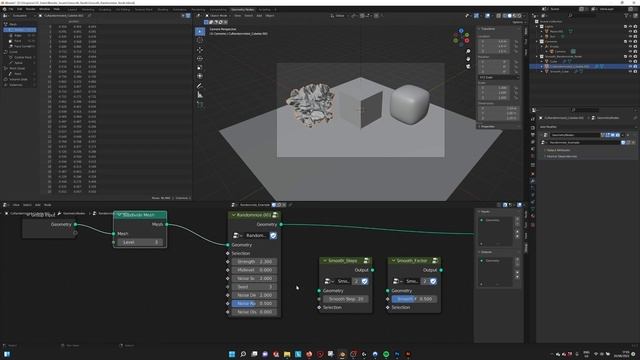Open viewport Object menu

point(270,16)
